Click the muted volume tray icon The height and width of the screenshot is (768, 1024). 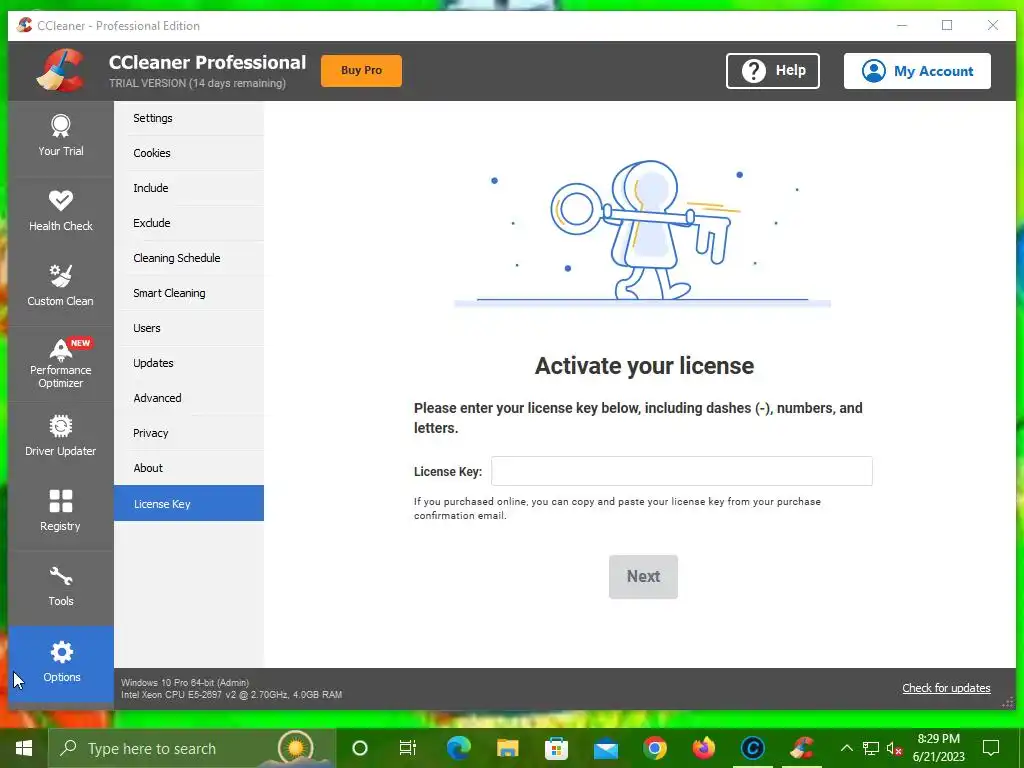point(894,748)
